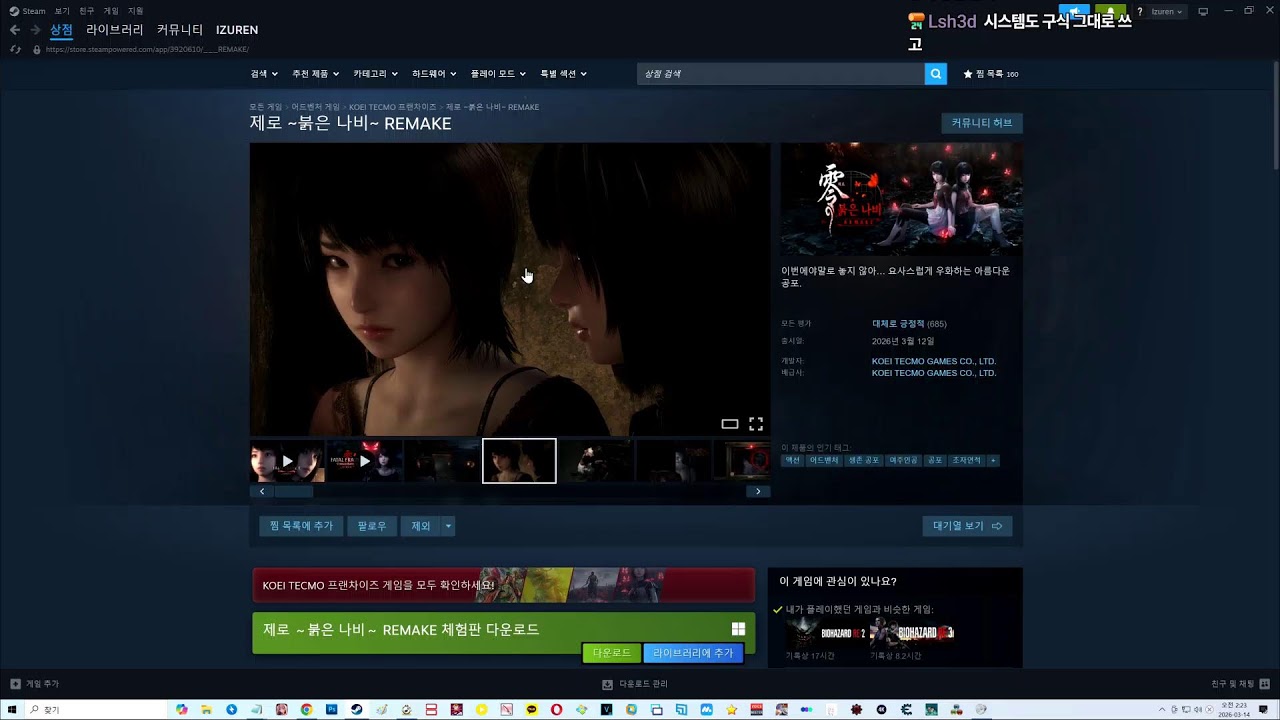Click the 제외 button
The height and width of the screenshot is (720, 1280).
click(x=421, y=526)
